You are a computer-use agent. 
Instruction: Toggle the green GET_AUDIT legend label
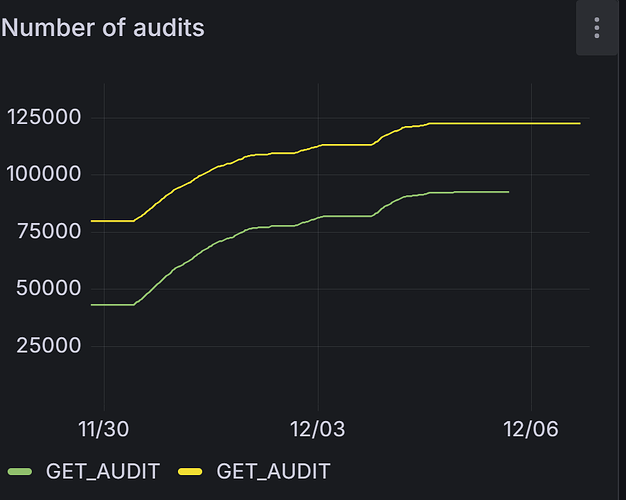click(x=102, y=471)
